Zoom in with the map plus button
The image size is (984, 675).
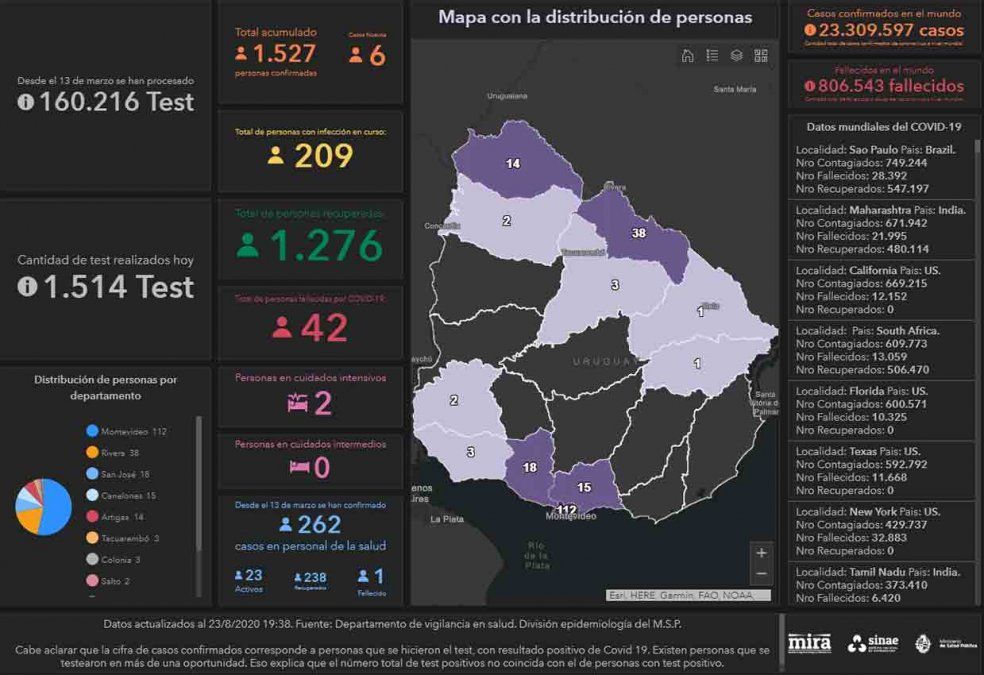tap(762, 553)
